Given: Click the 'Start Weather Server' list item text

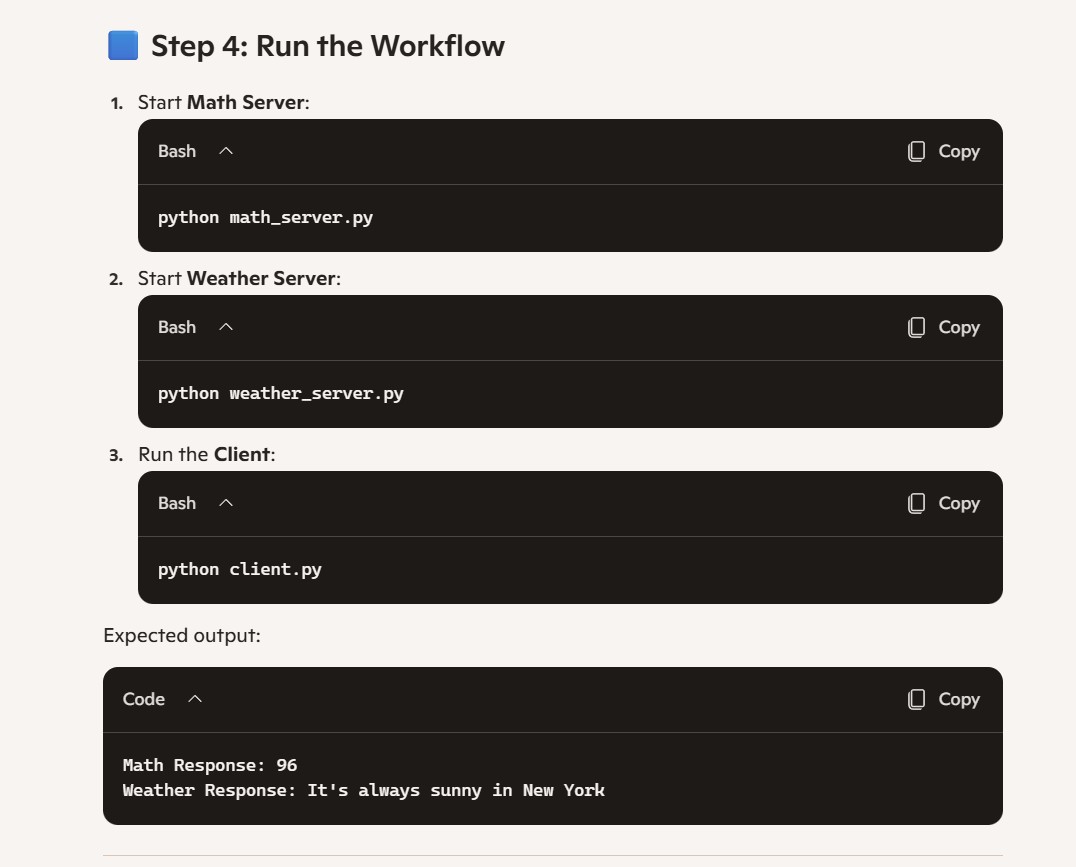Looking at the screenshot, I should [x=239, y=278].
